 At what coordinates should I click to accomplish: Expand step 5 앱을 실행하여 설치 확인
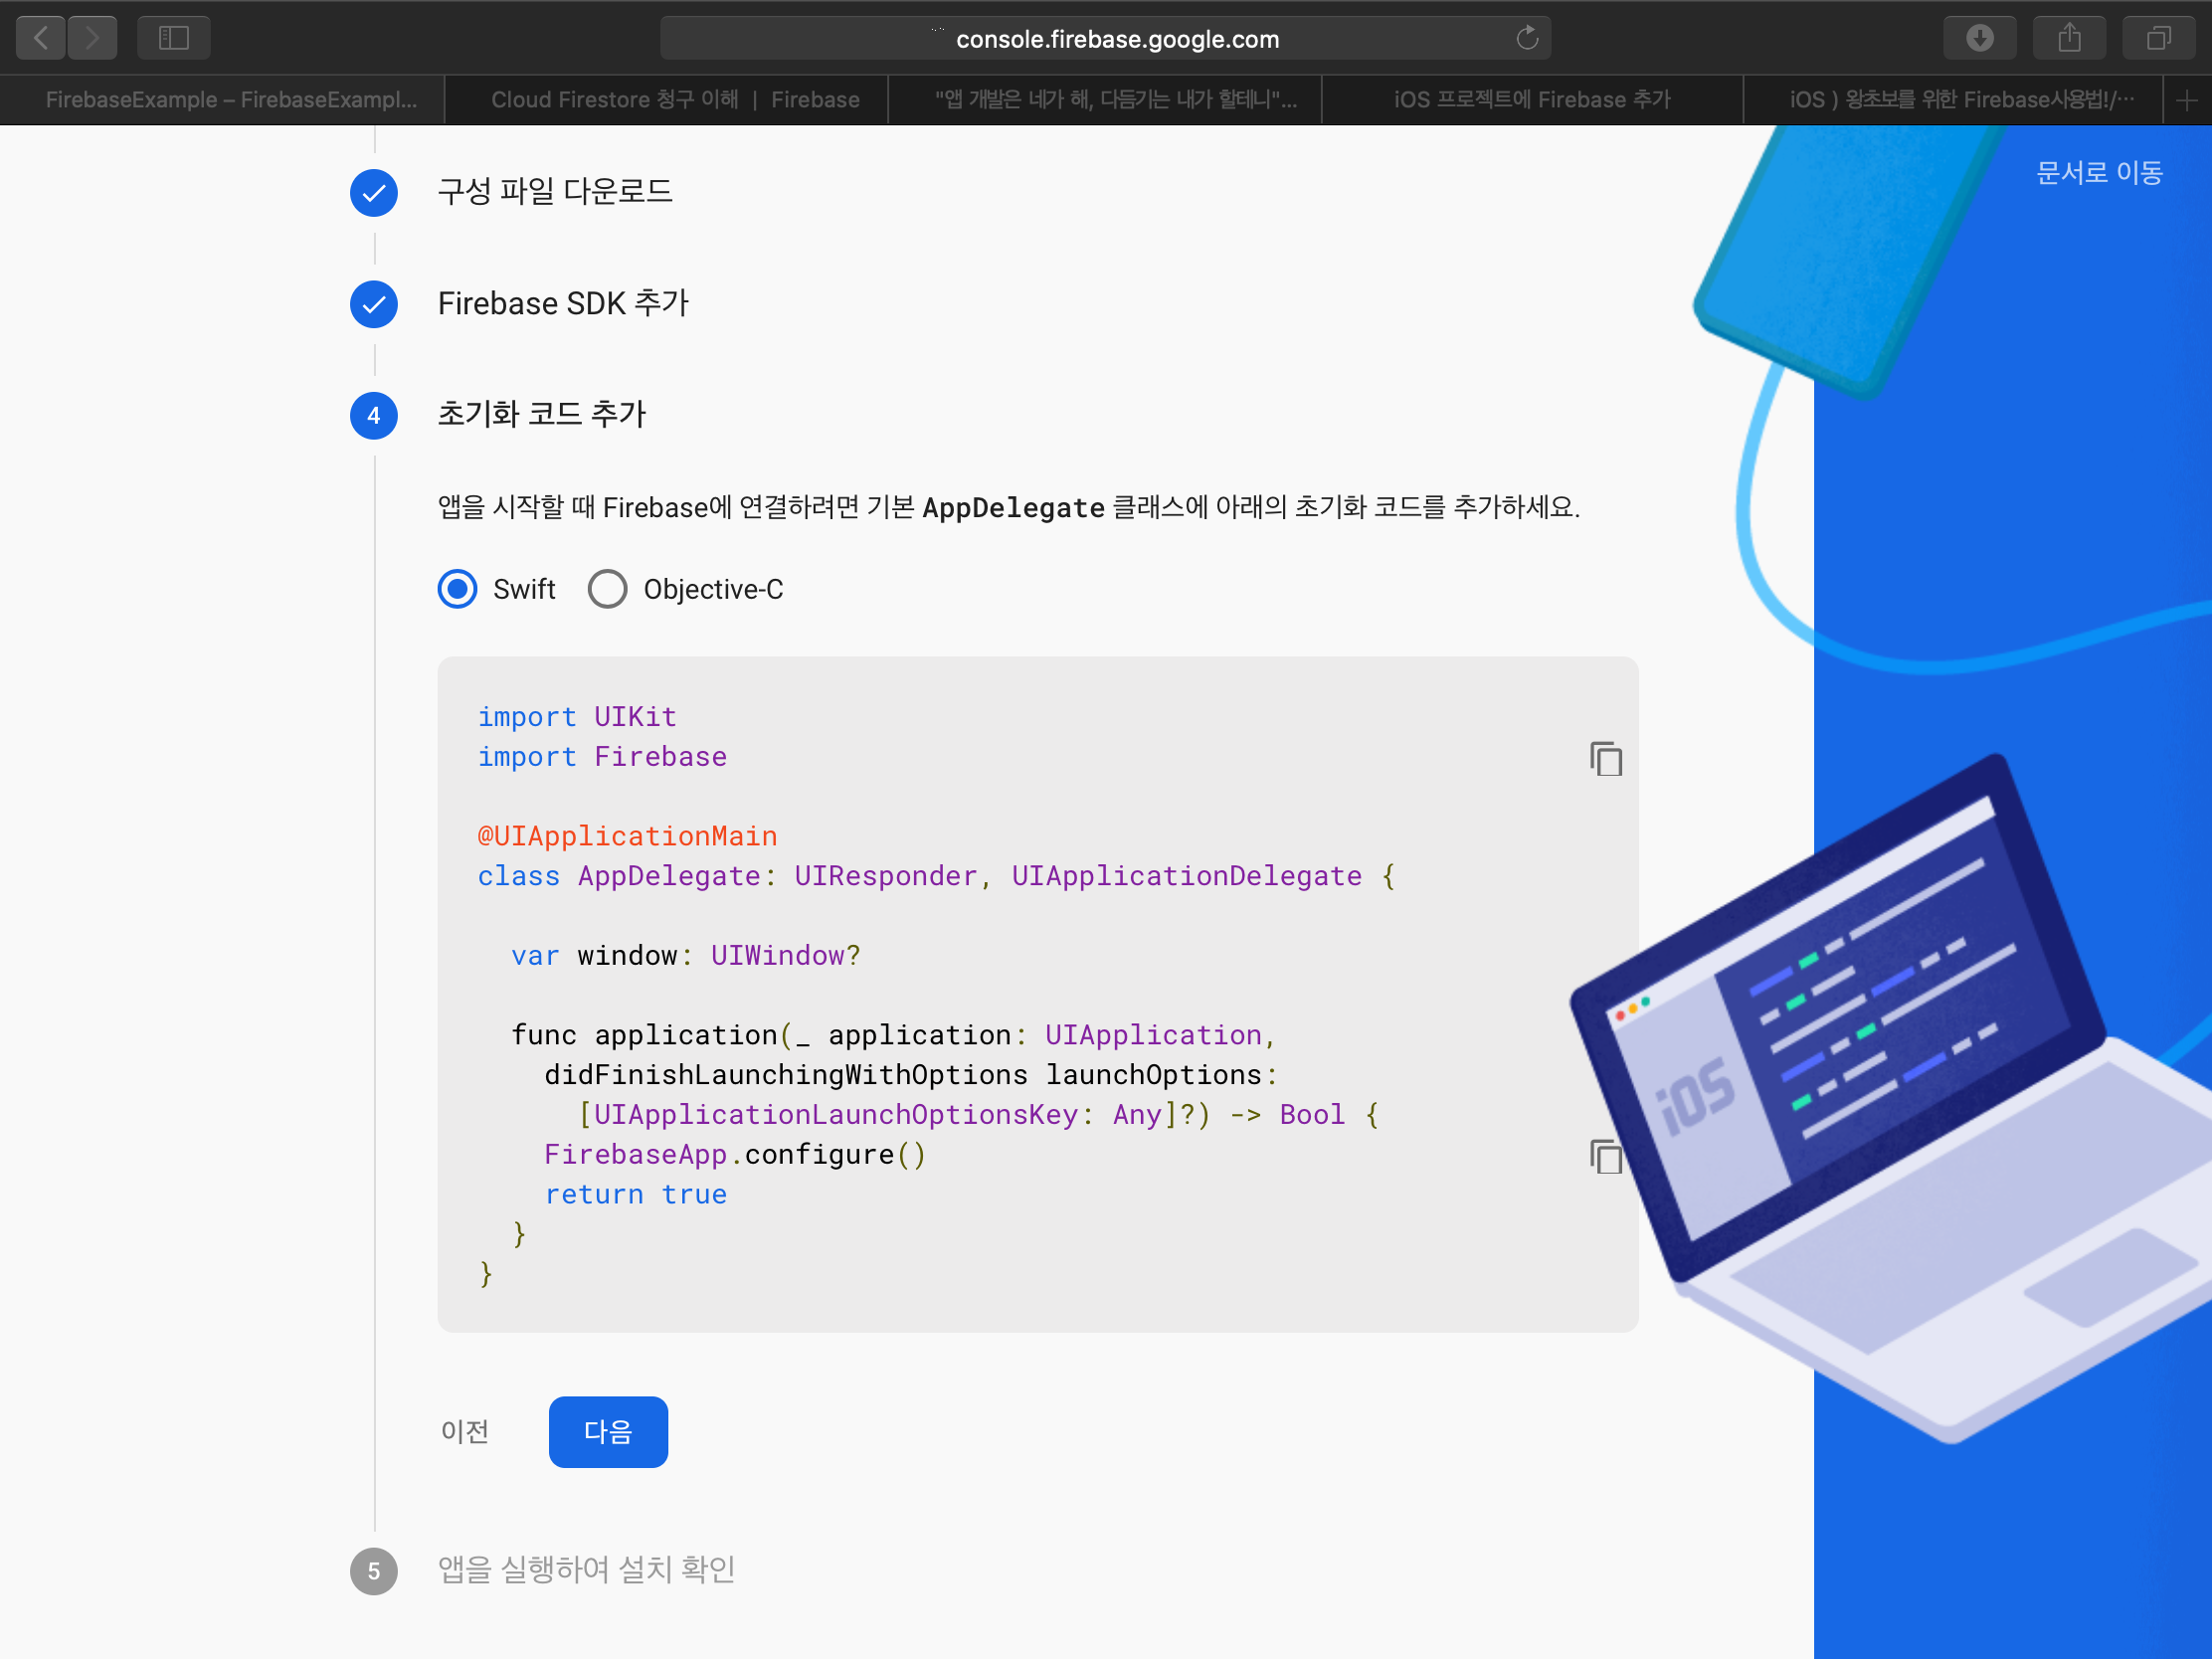point(586,1570)
